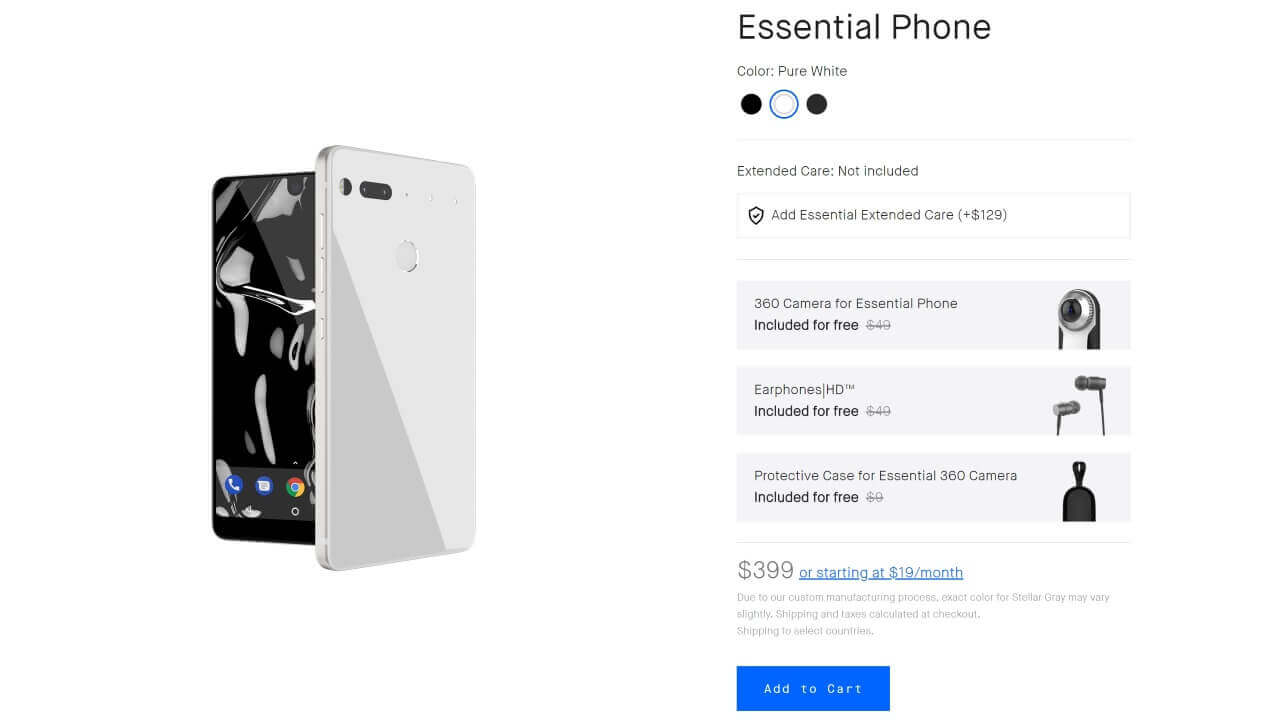
Task: Click the shield icon for Extended Care
Action: (x=756, y=215)
